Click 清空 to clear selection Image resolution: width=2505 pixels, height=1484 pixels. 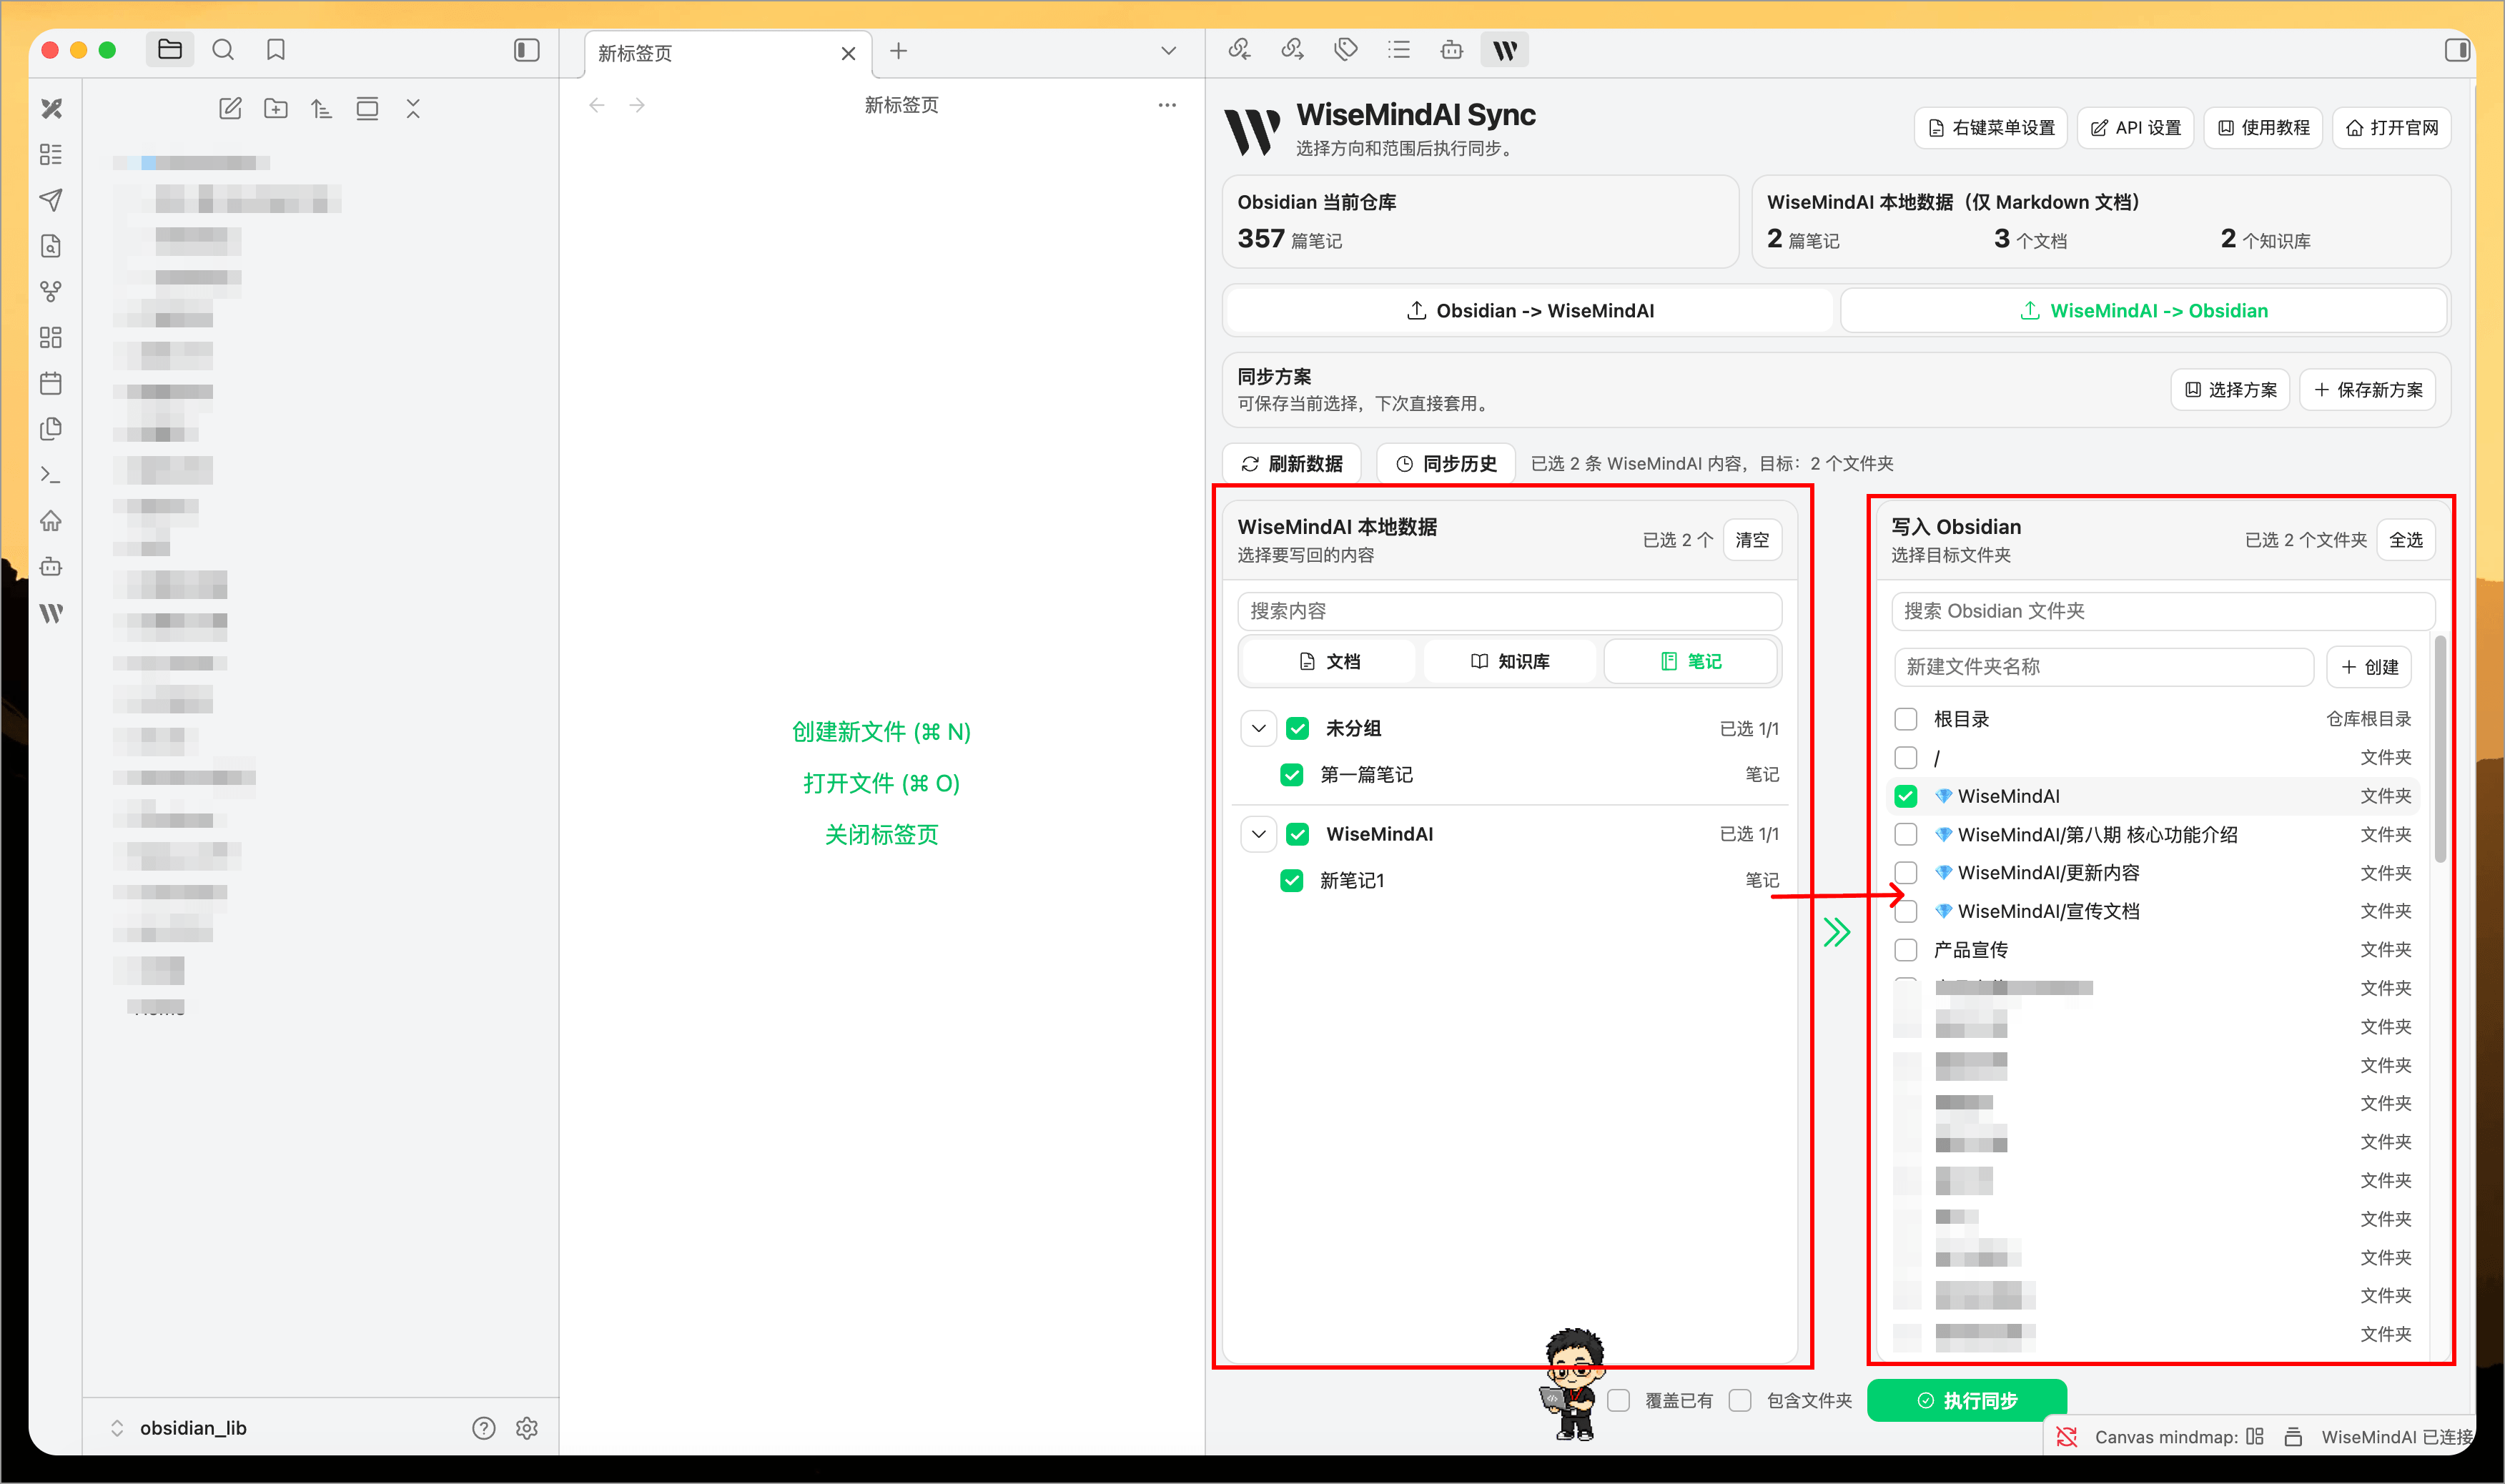tap(1752, 540)
